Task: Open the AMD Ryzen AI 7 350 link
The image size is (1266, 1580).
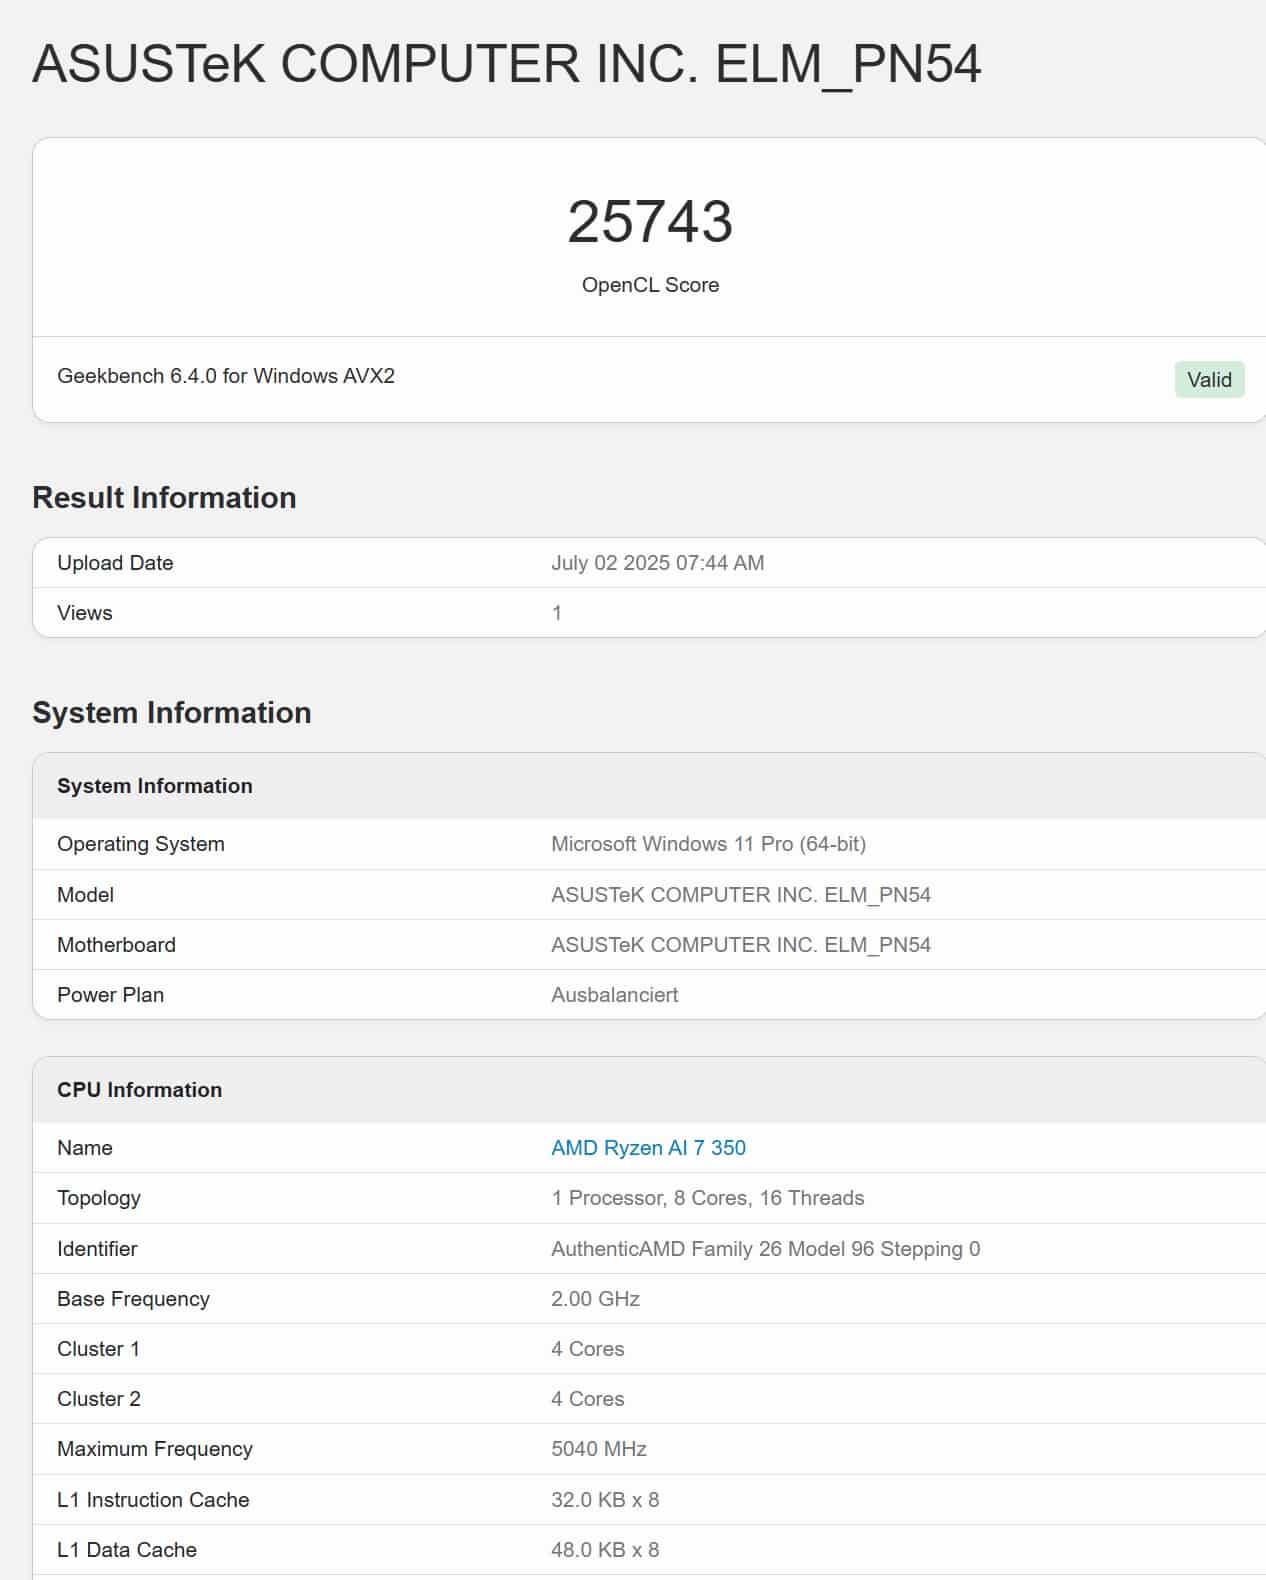Action: coord(648,1148)
